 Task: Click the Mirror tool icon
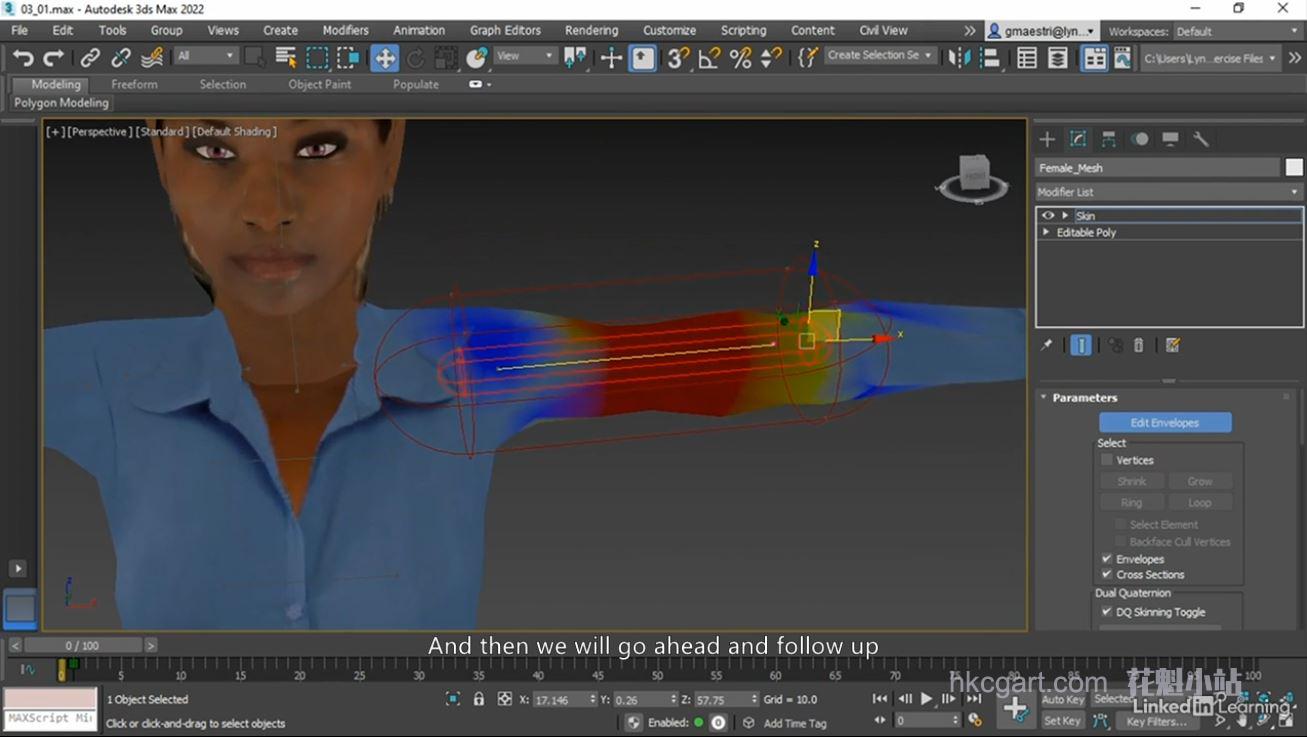coord(959,58)
